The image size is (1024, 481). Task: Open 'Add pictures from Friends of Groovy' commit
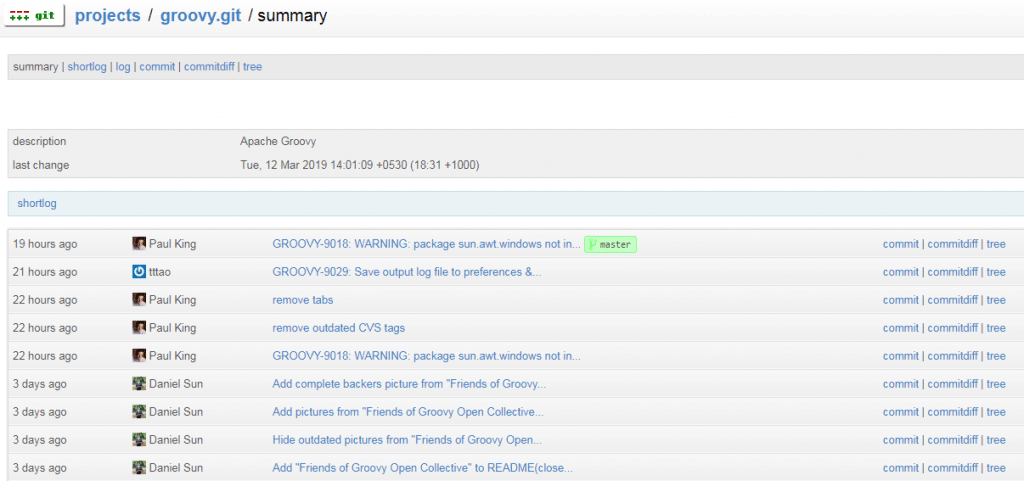click(x=408, y=412)
